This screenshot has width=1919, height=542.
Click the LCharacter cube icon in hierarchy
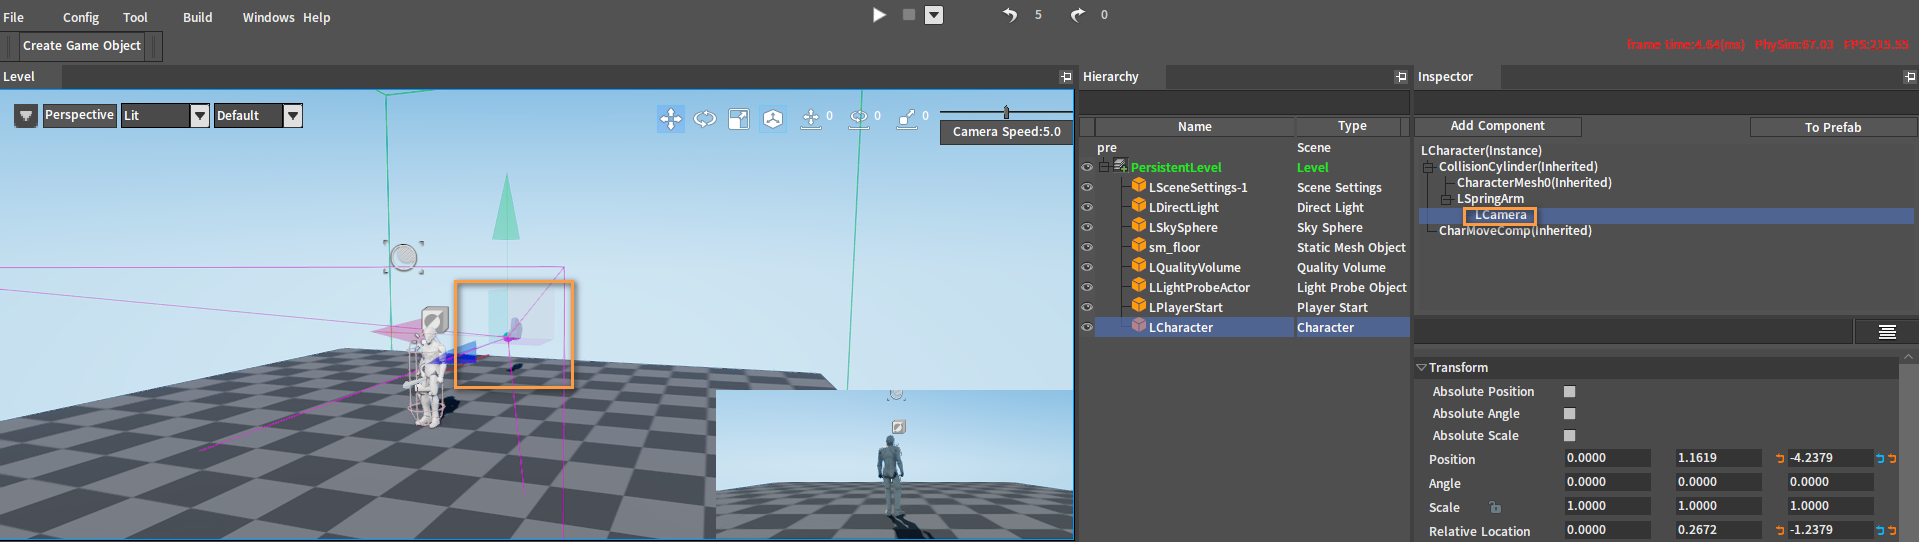(x=1139, y=325)
